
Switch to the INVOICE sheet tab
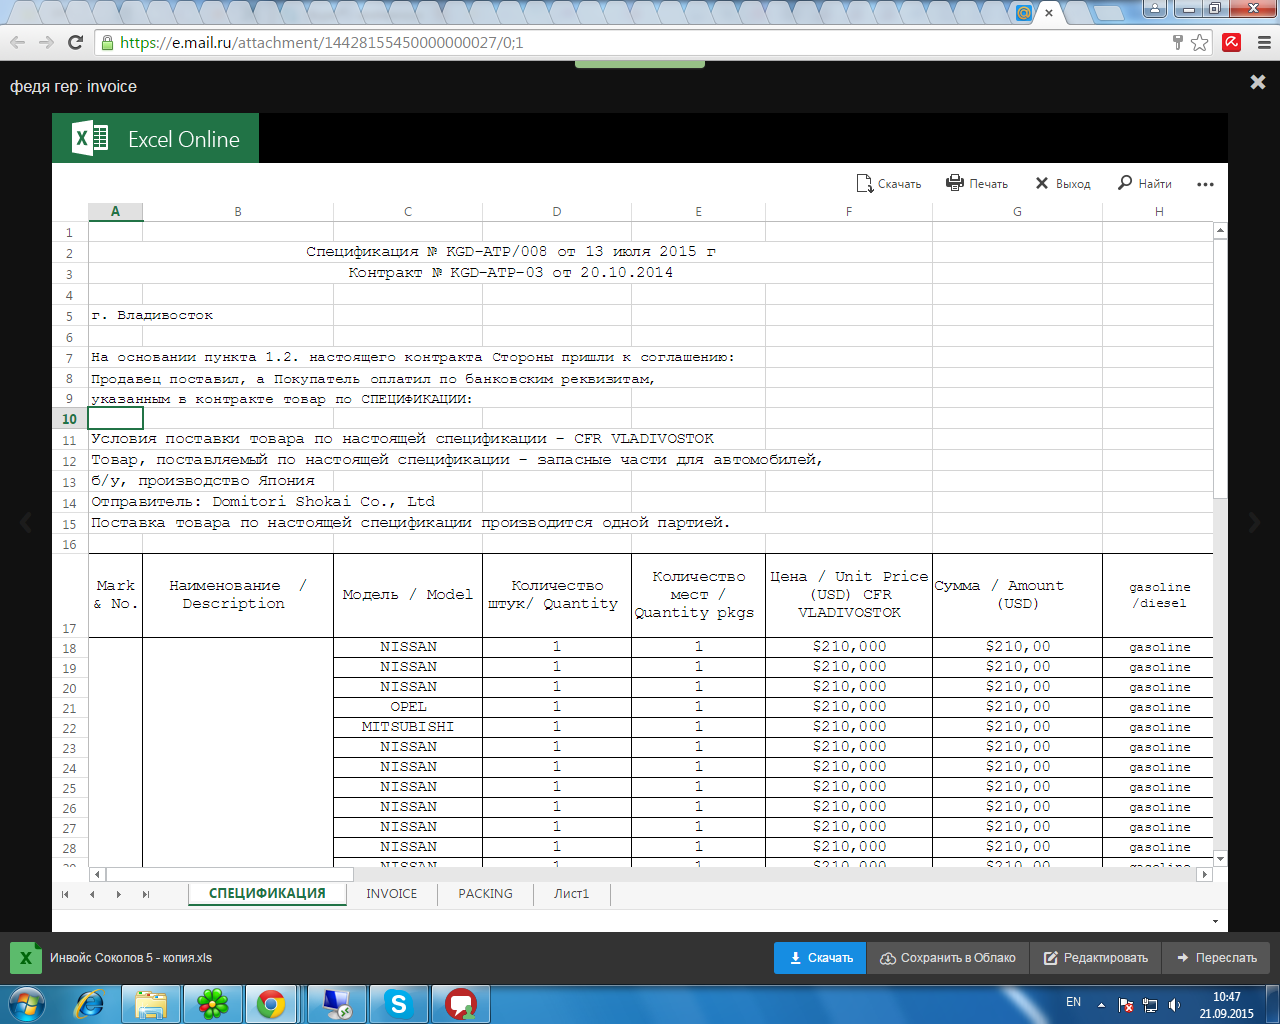pos(392,894)
